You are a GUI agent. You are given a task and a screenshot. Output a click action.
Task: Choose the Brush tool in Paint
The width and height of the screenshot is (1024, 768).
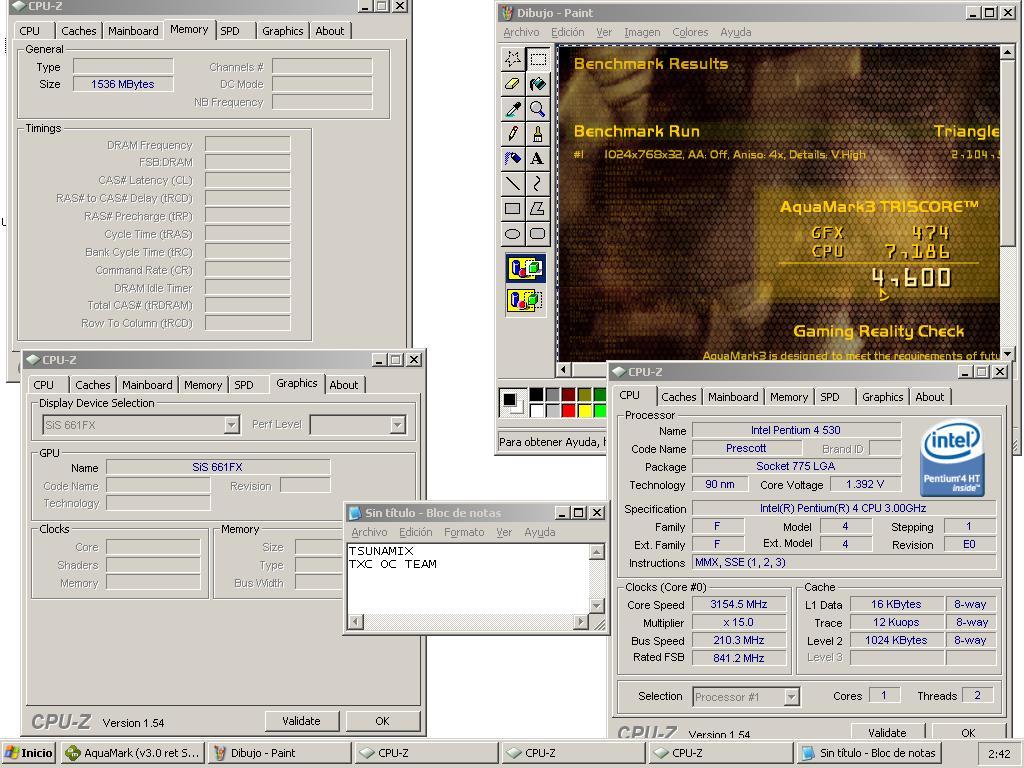tap(537, 133)
